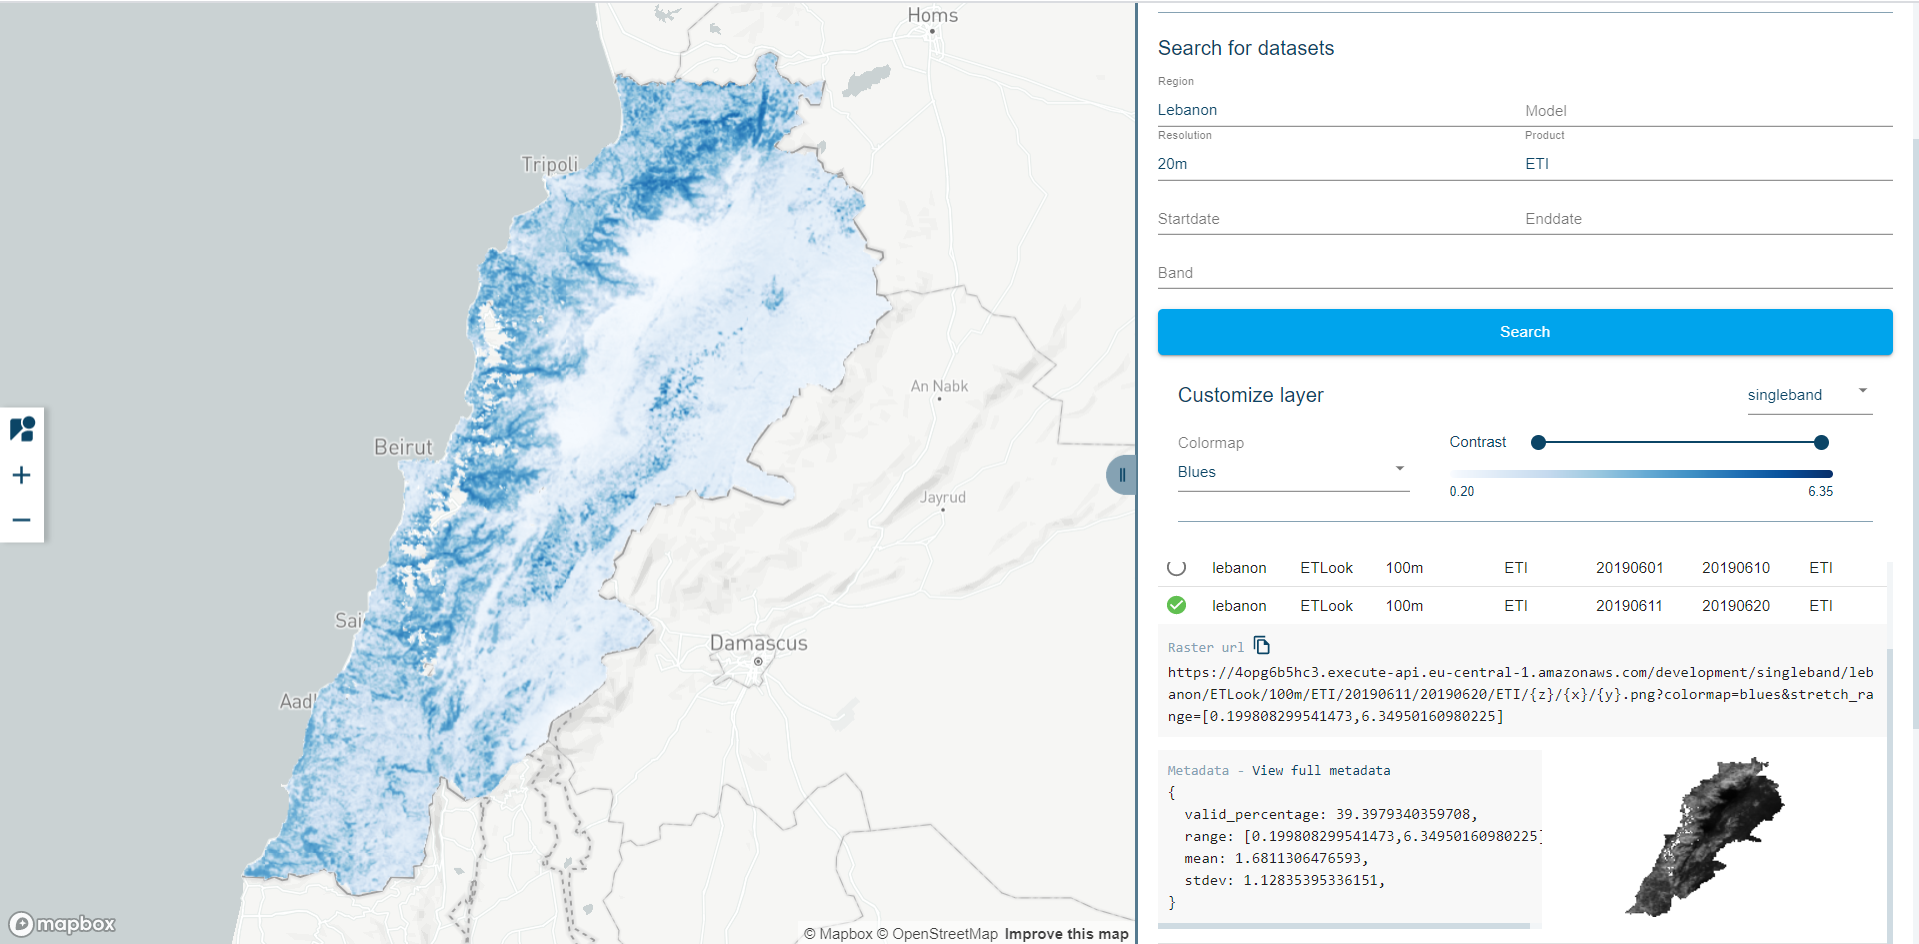Viewport: 1919px width, 944px height.
Task: Expand the singleband layer type dropdown
Action: pos(1809,395)
